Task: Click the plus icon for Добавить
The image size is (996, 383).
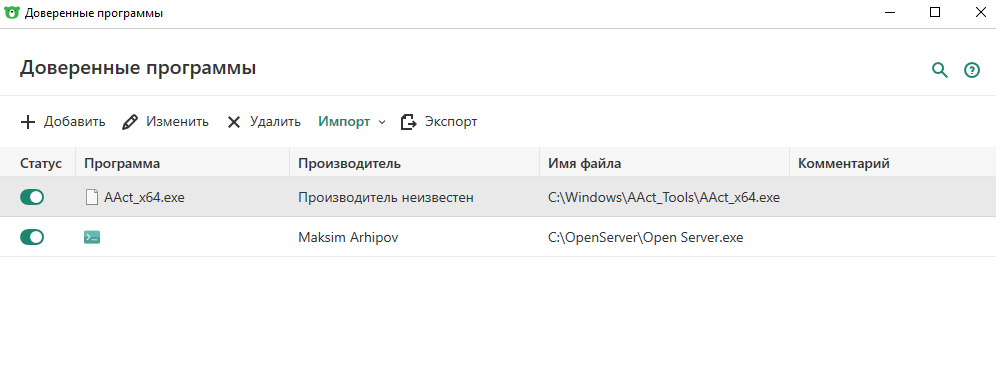Action: [28, 122]
